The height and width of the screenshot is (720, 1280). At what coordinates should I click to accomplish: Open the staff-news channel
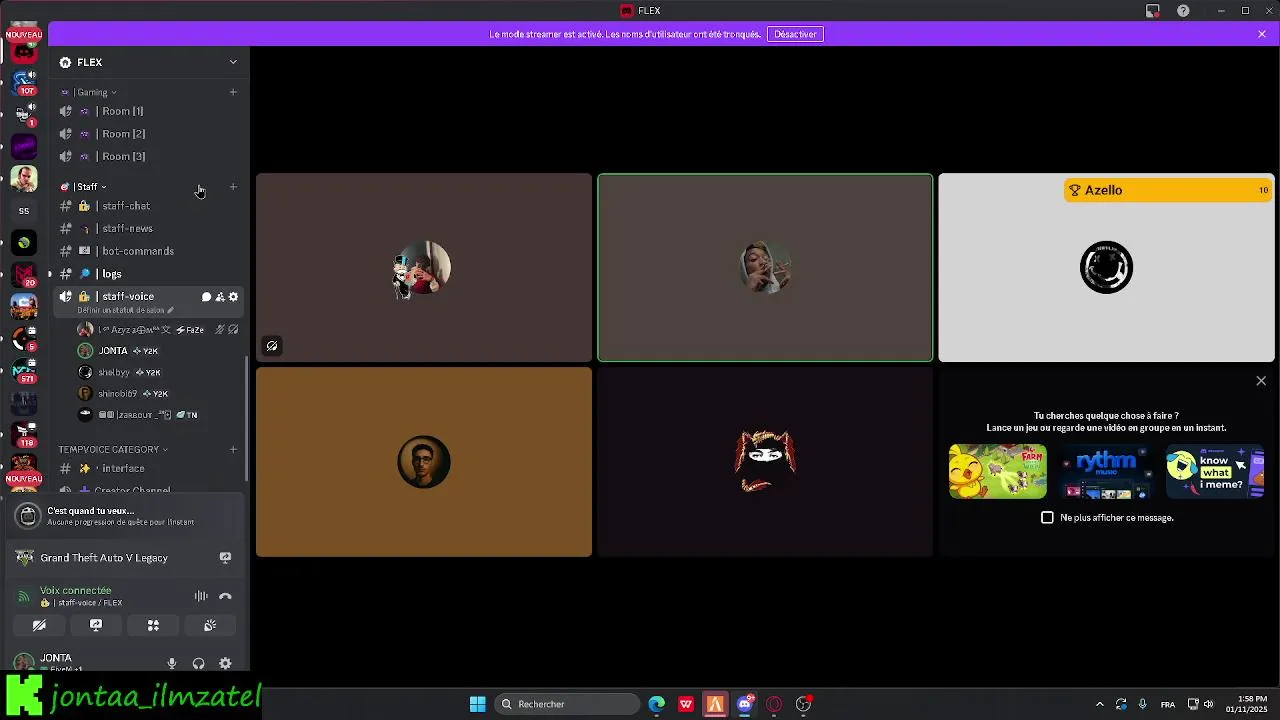click(149, 228)
